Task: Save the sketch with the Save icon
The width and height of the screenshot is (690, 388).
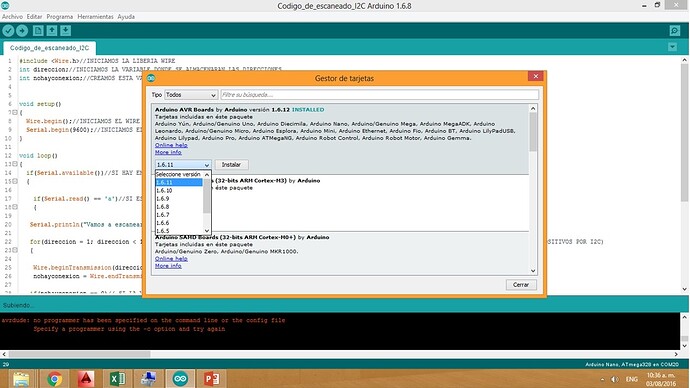Action: [x=66, y=31]
